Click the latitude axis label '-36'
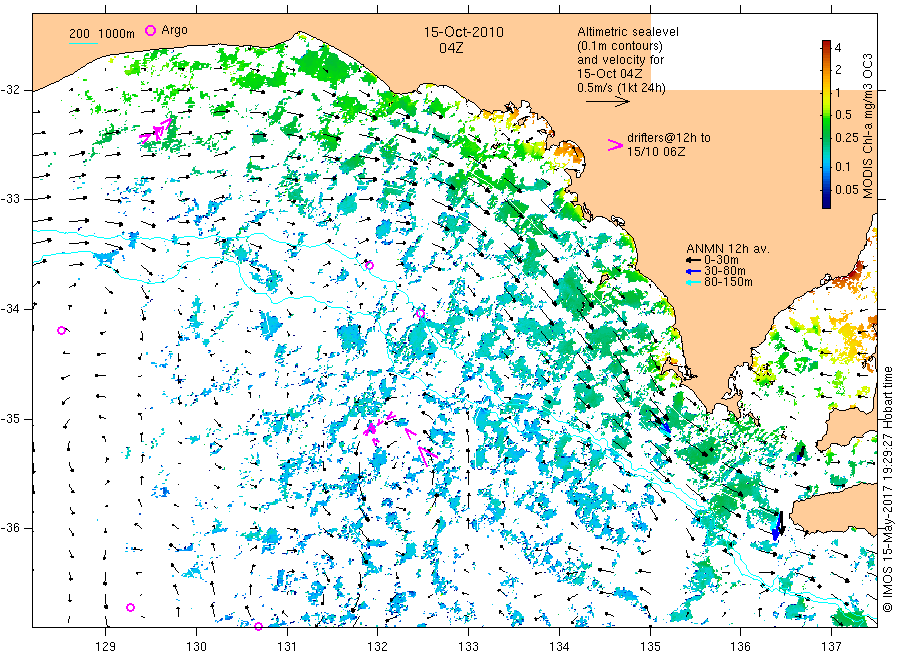 [x=10, y=528]
